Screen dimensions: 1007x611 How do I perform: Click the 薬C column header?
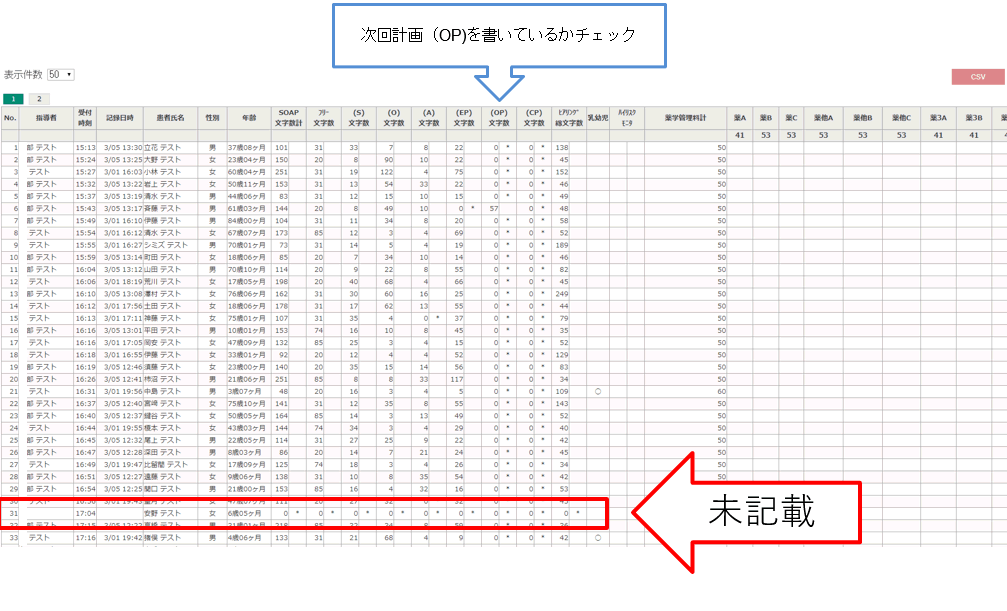(x=791, y=118)
